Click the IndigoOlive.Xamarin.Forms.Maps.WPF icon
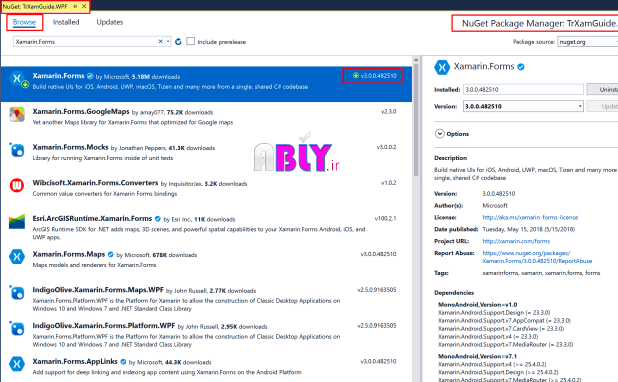 (17, 293)
